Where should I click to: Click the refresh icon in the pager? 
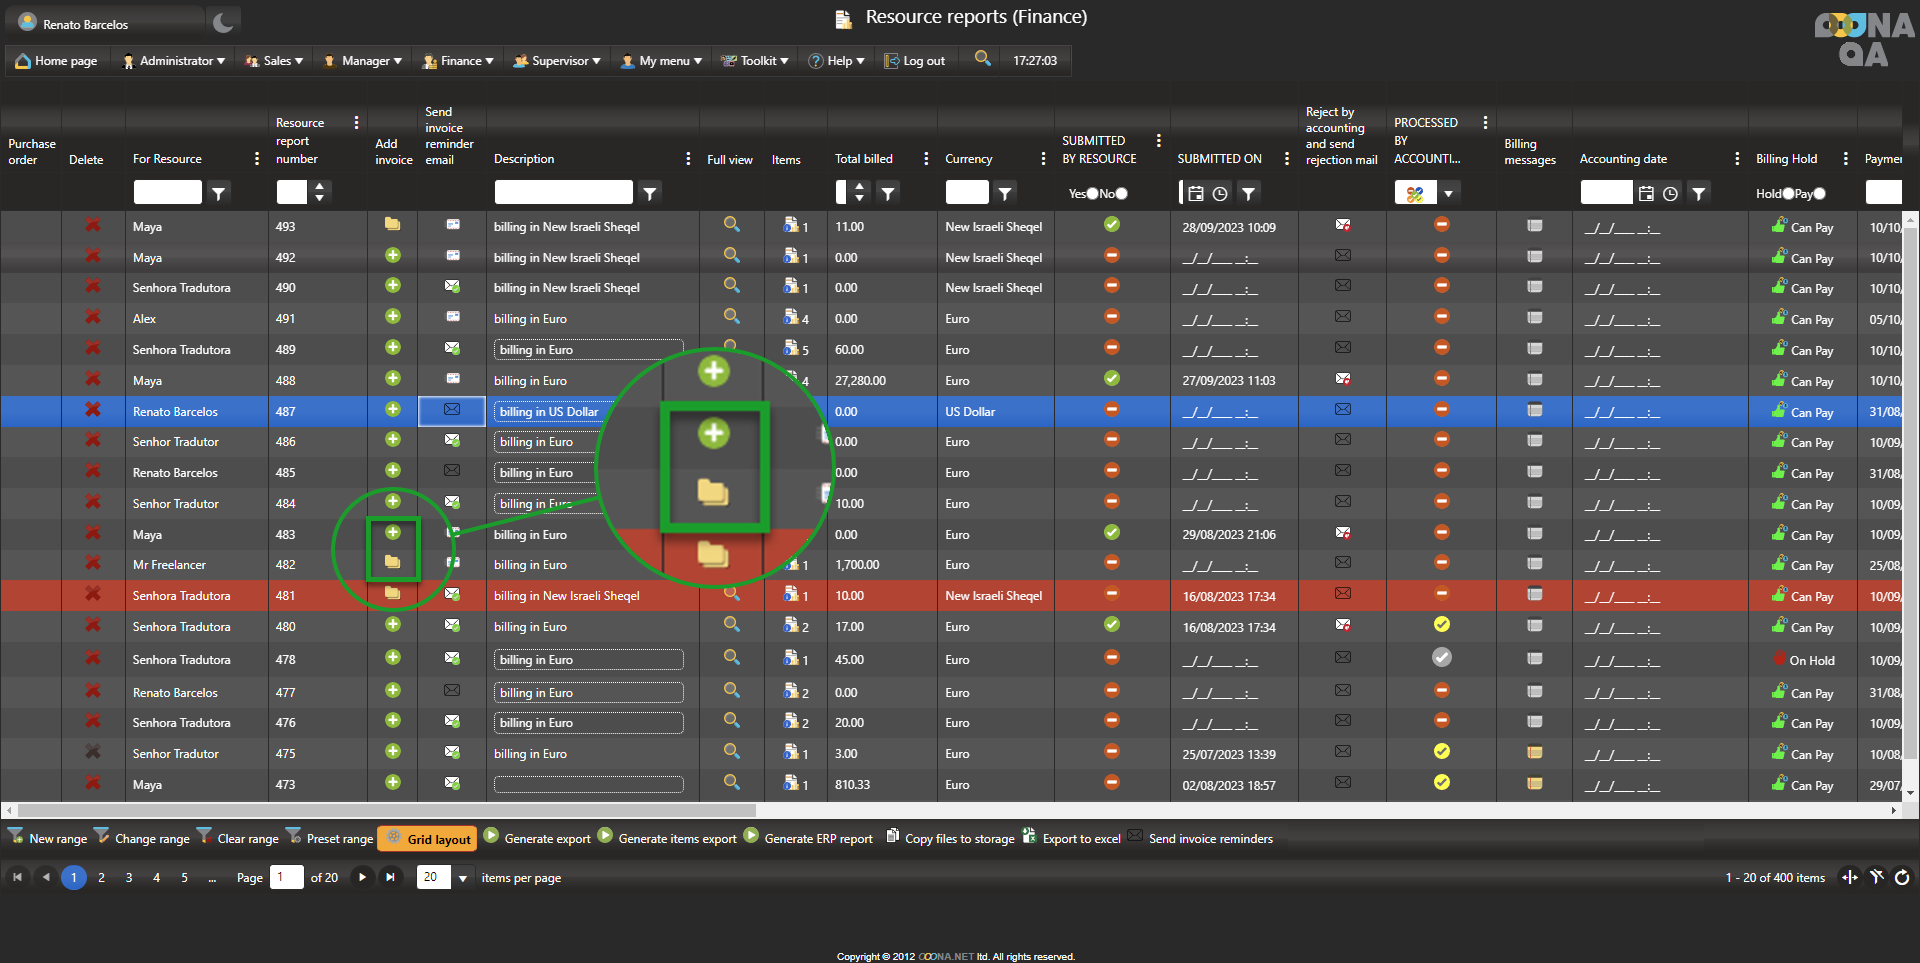1902,877
